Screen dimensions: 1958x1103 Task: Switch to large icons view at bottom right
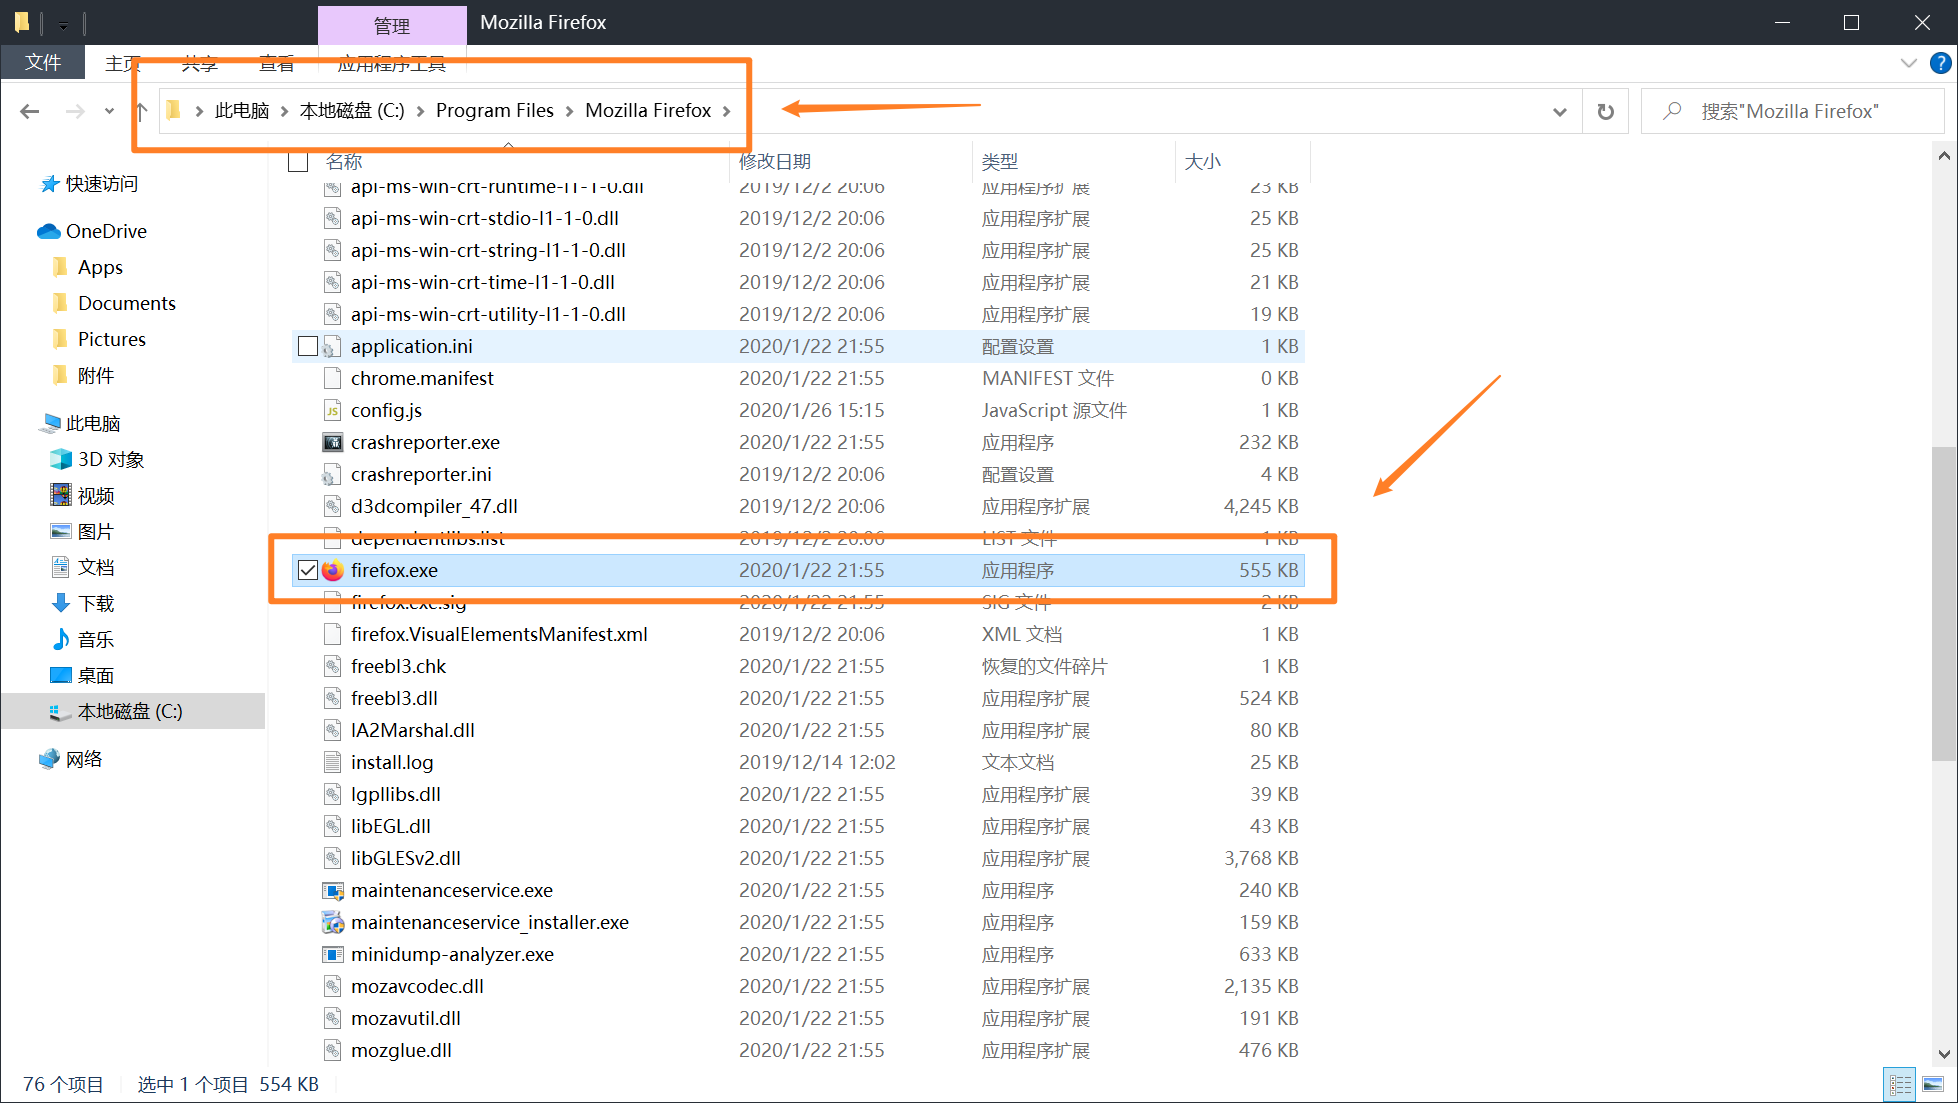1932,1085
